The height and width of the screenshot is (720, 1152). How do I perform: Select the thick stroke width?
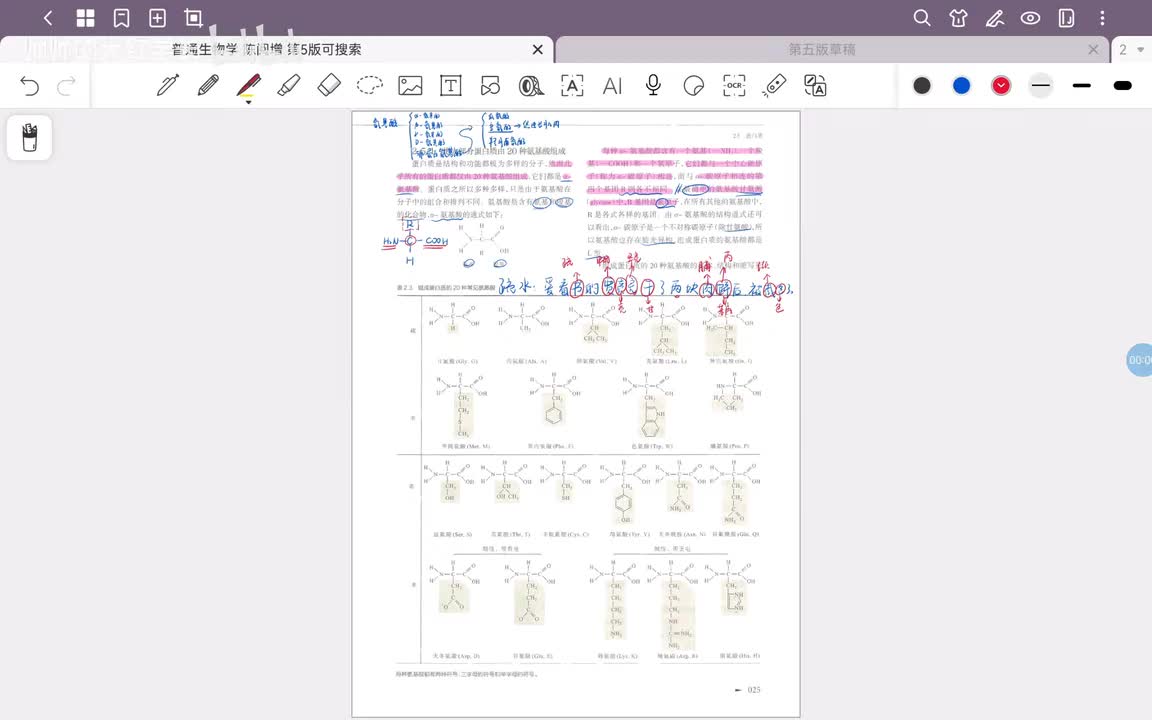click(1123, 86)
